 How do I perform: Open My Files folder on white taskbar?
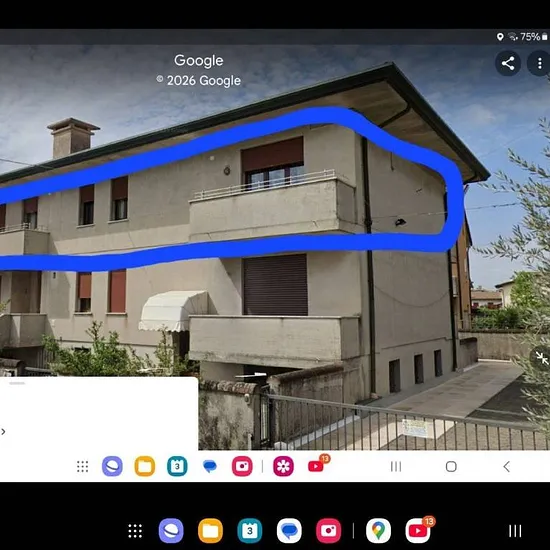(145, 466)
